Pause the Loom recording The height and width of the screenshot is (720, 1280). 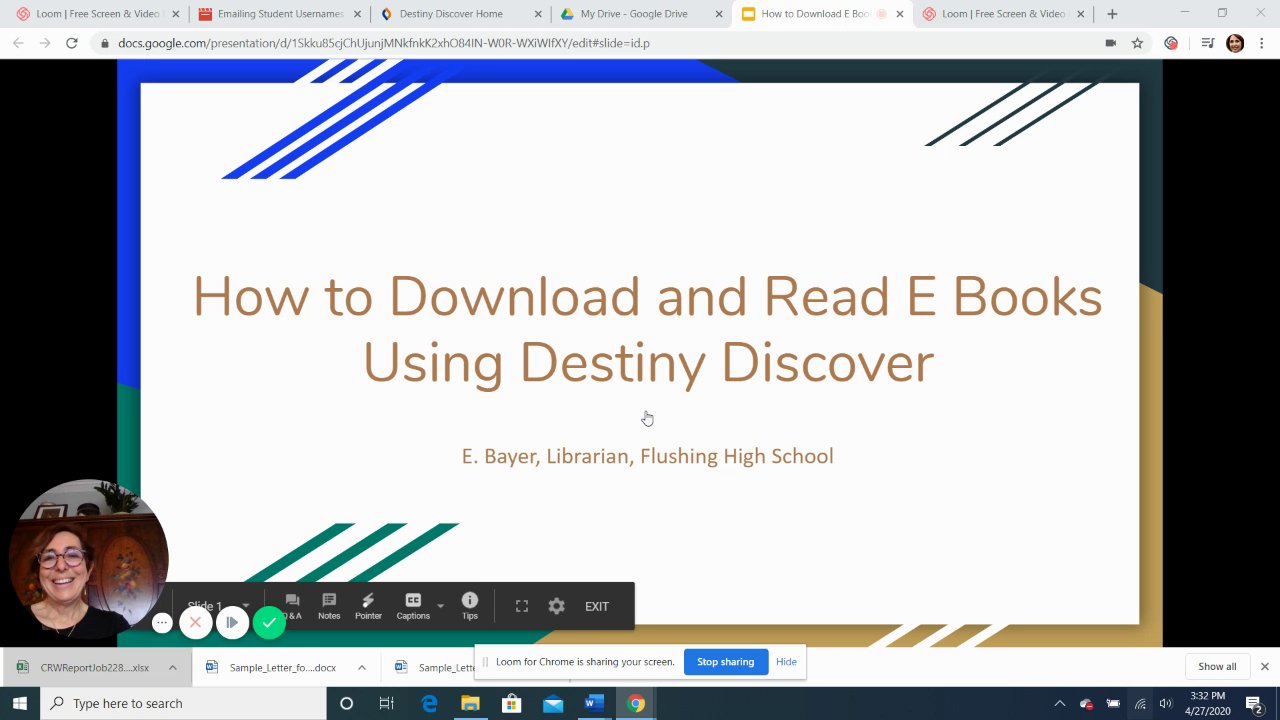click(232, 623)
